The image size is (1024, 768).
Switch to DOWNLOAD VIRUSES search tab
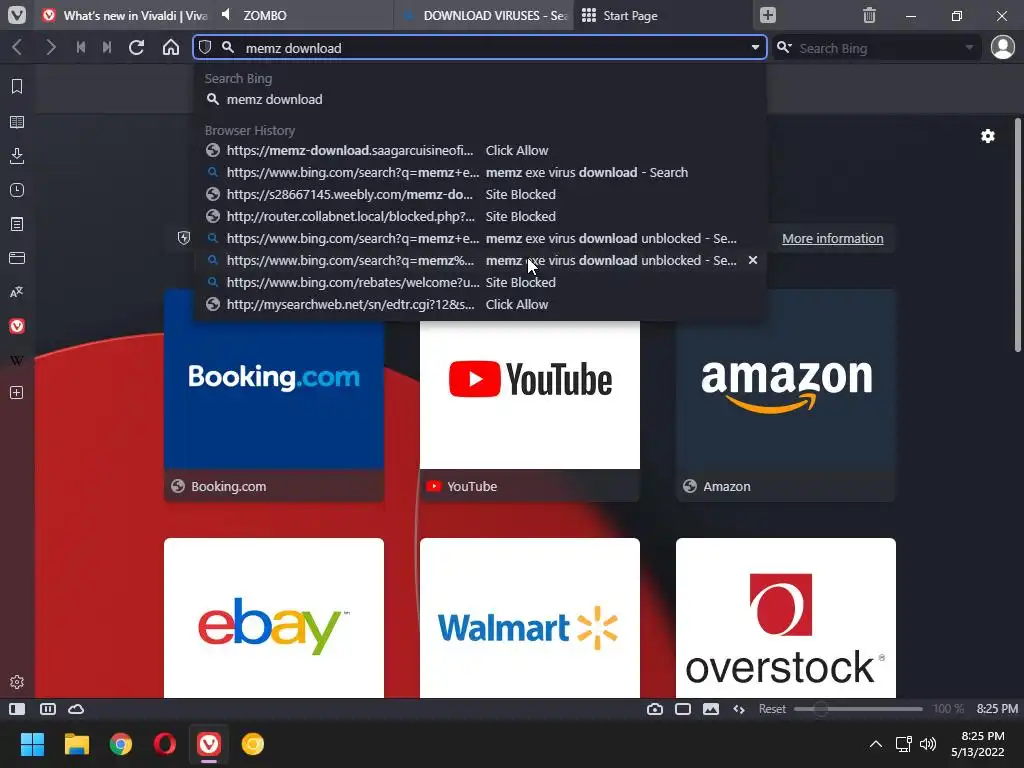[483, 15]
